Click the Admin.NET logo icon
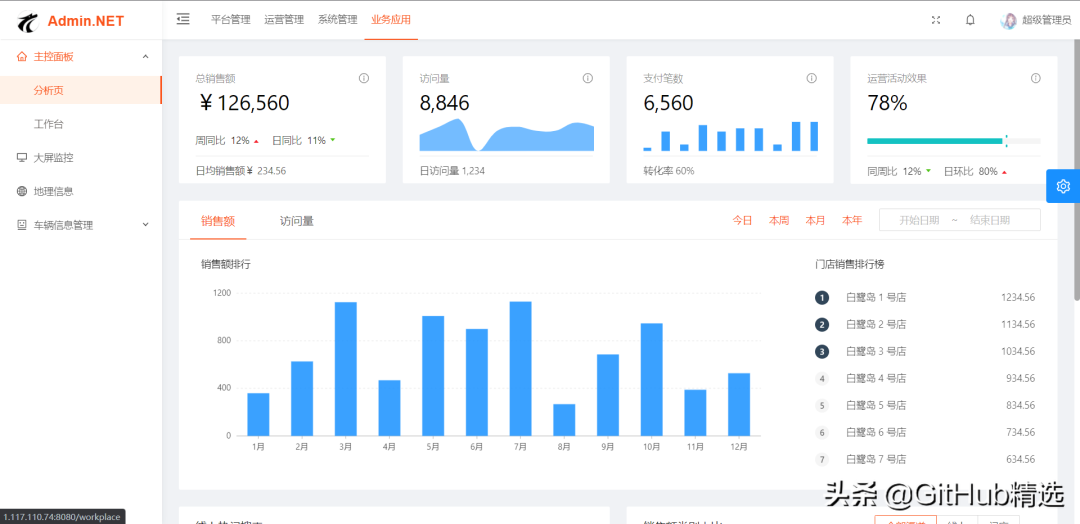The width and height of the screenshot is (1080, 524). coord(29,22)
